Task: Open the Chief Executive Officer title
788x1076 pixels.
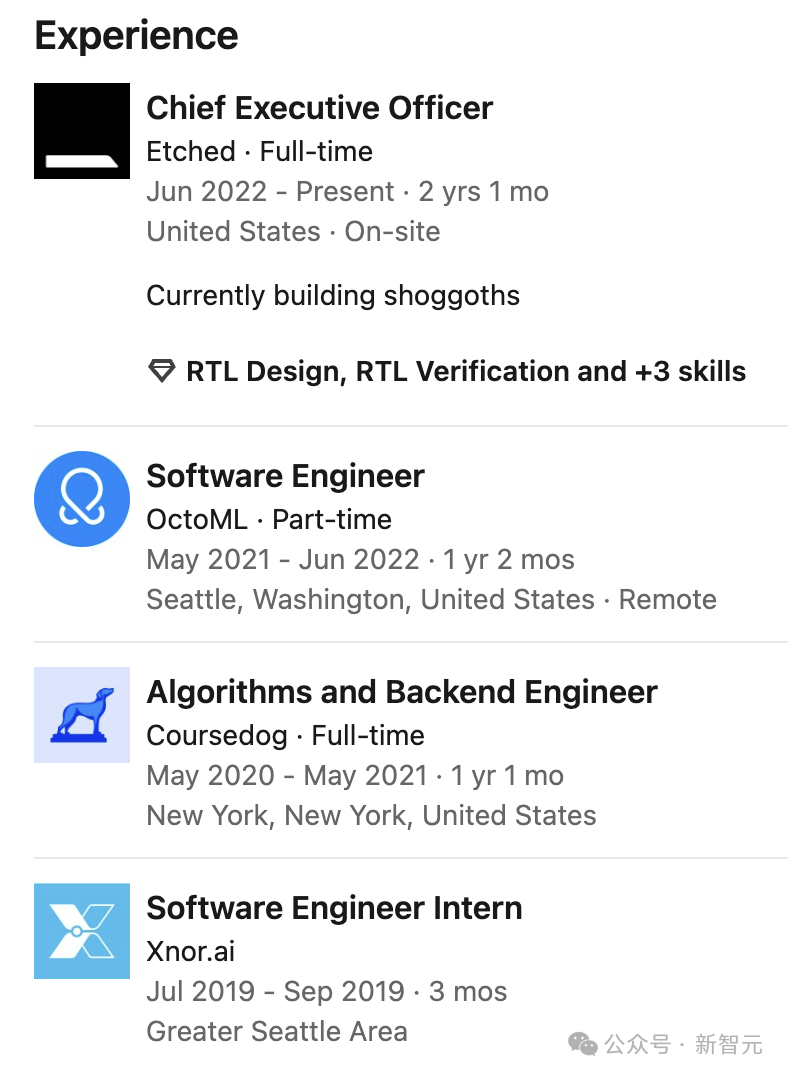Action: point(320,108)
